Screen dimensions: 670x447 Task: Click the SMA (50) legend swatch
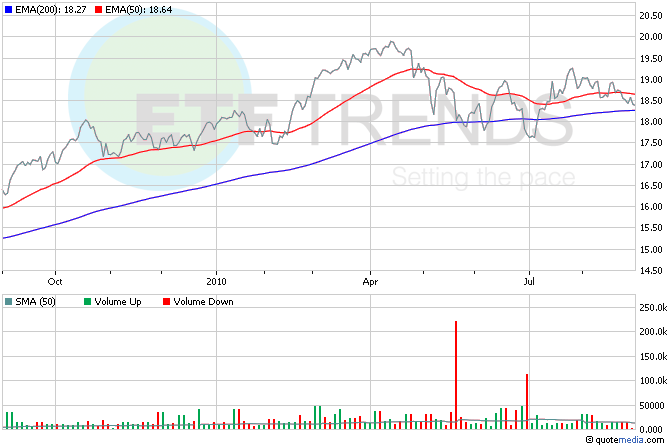pos(8,302)
